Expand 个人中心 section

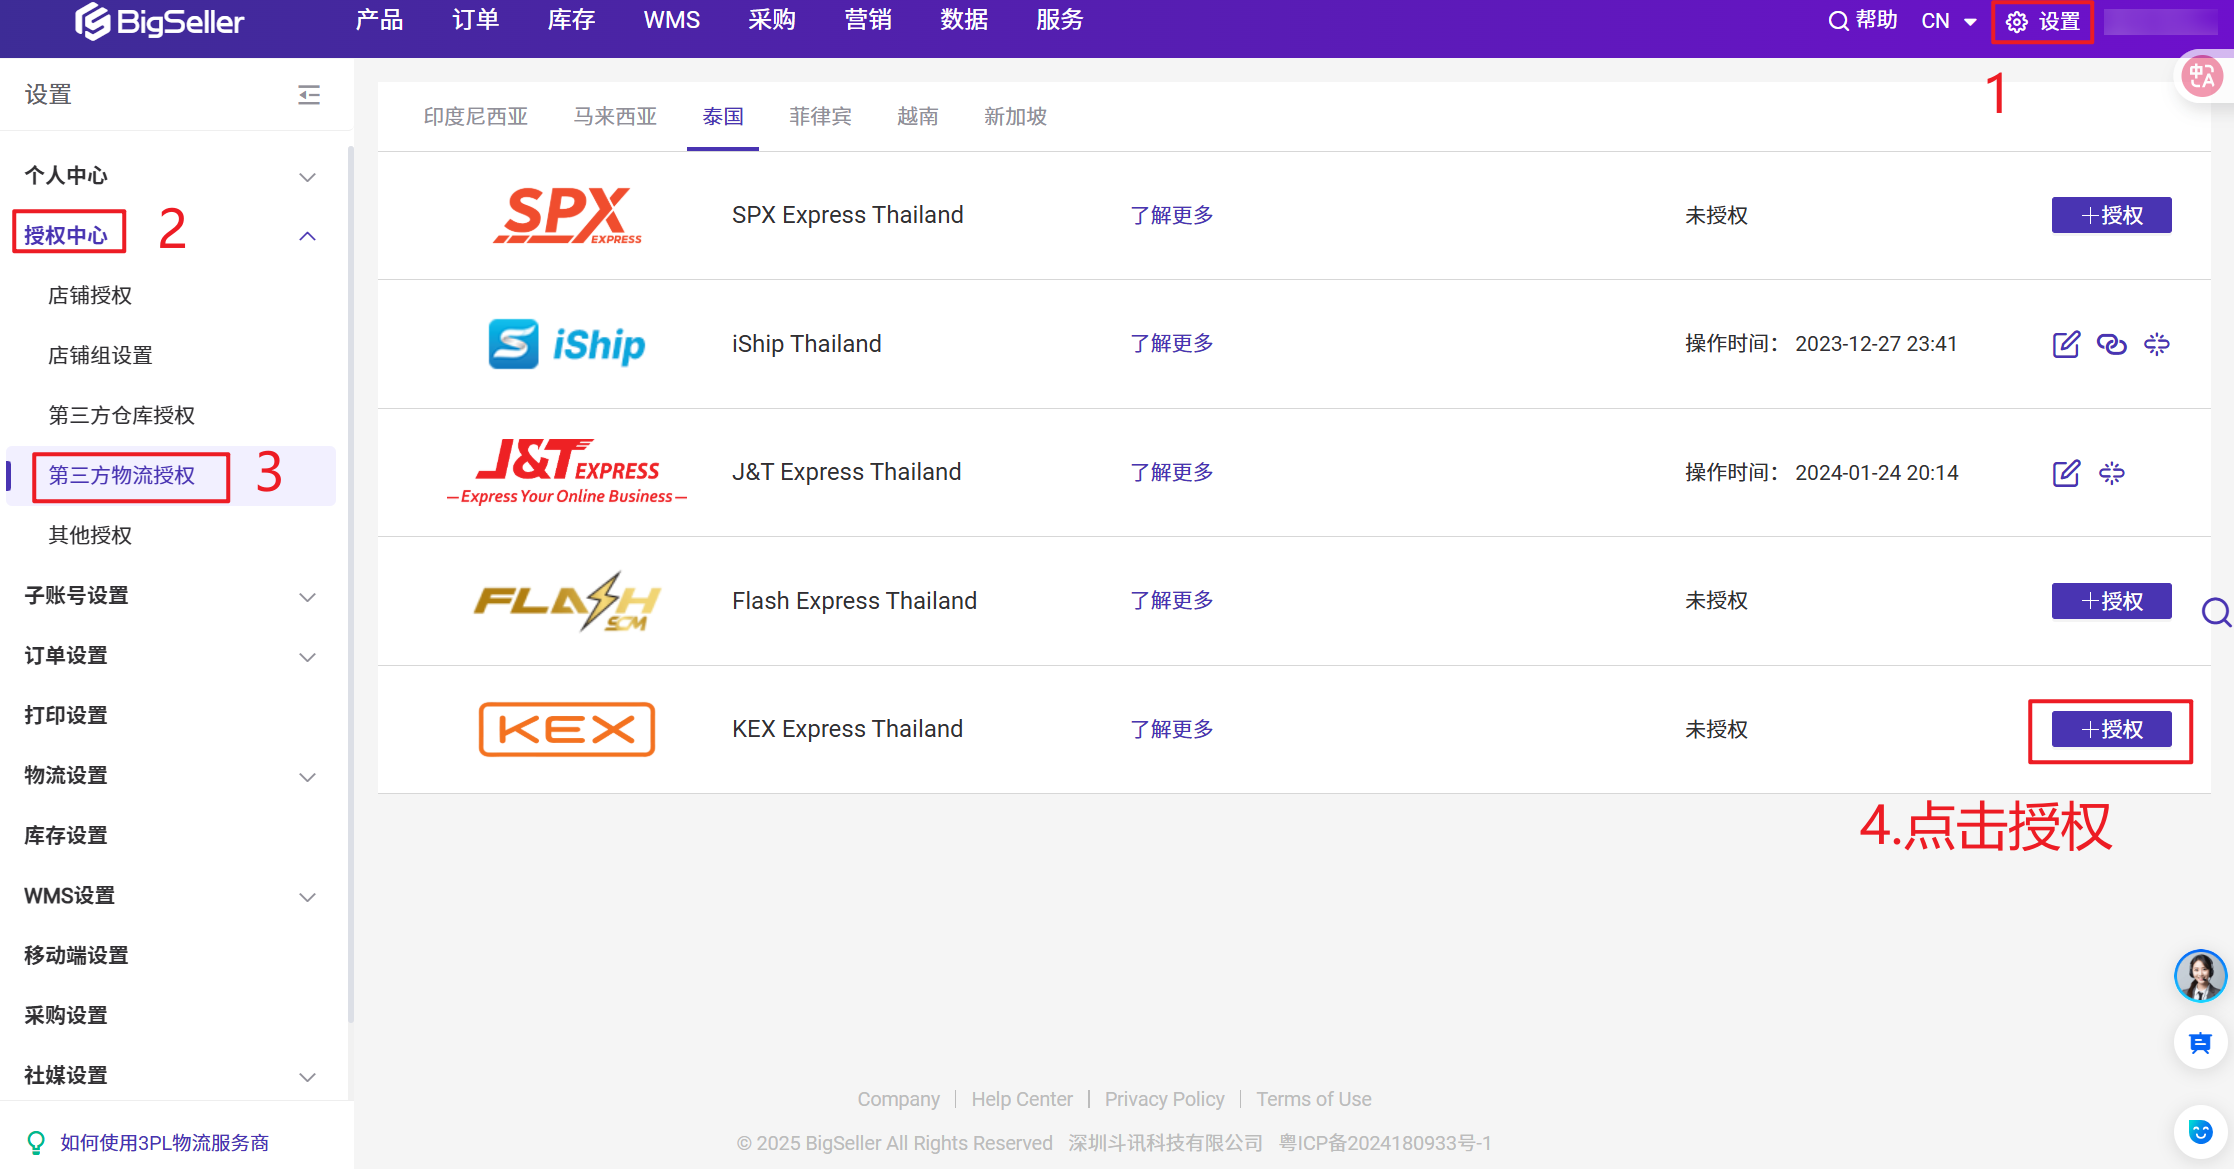pos(308,177)
